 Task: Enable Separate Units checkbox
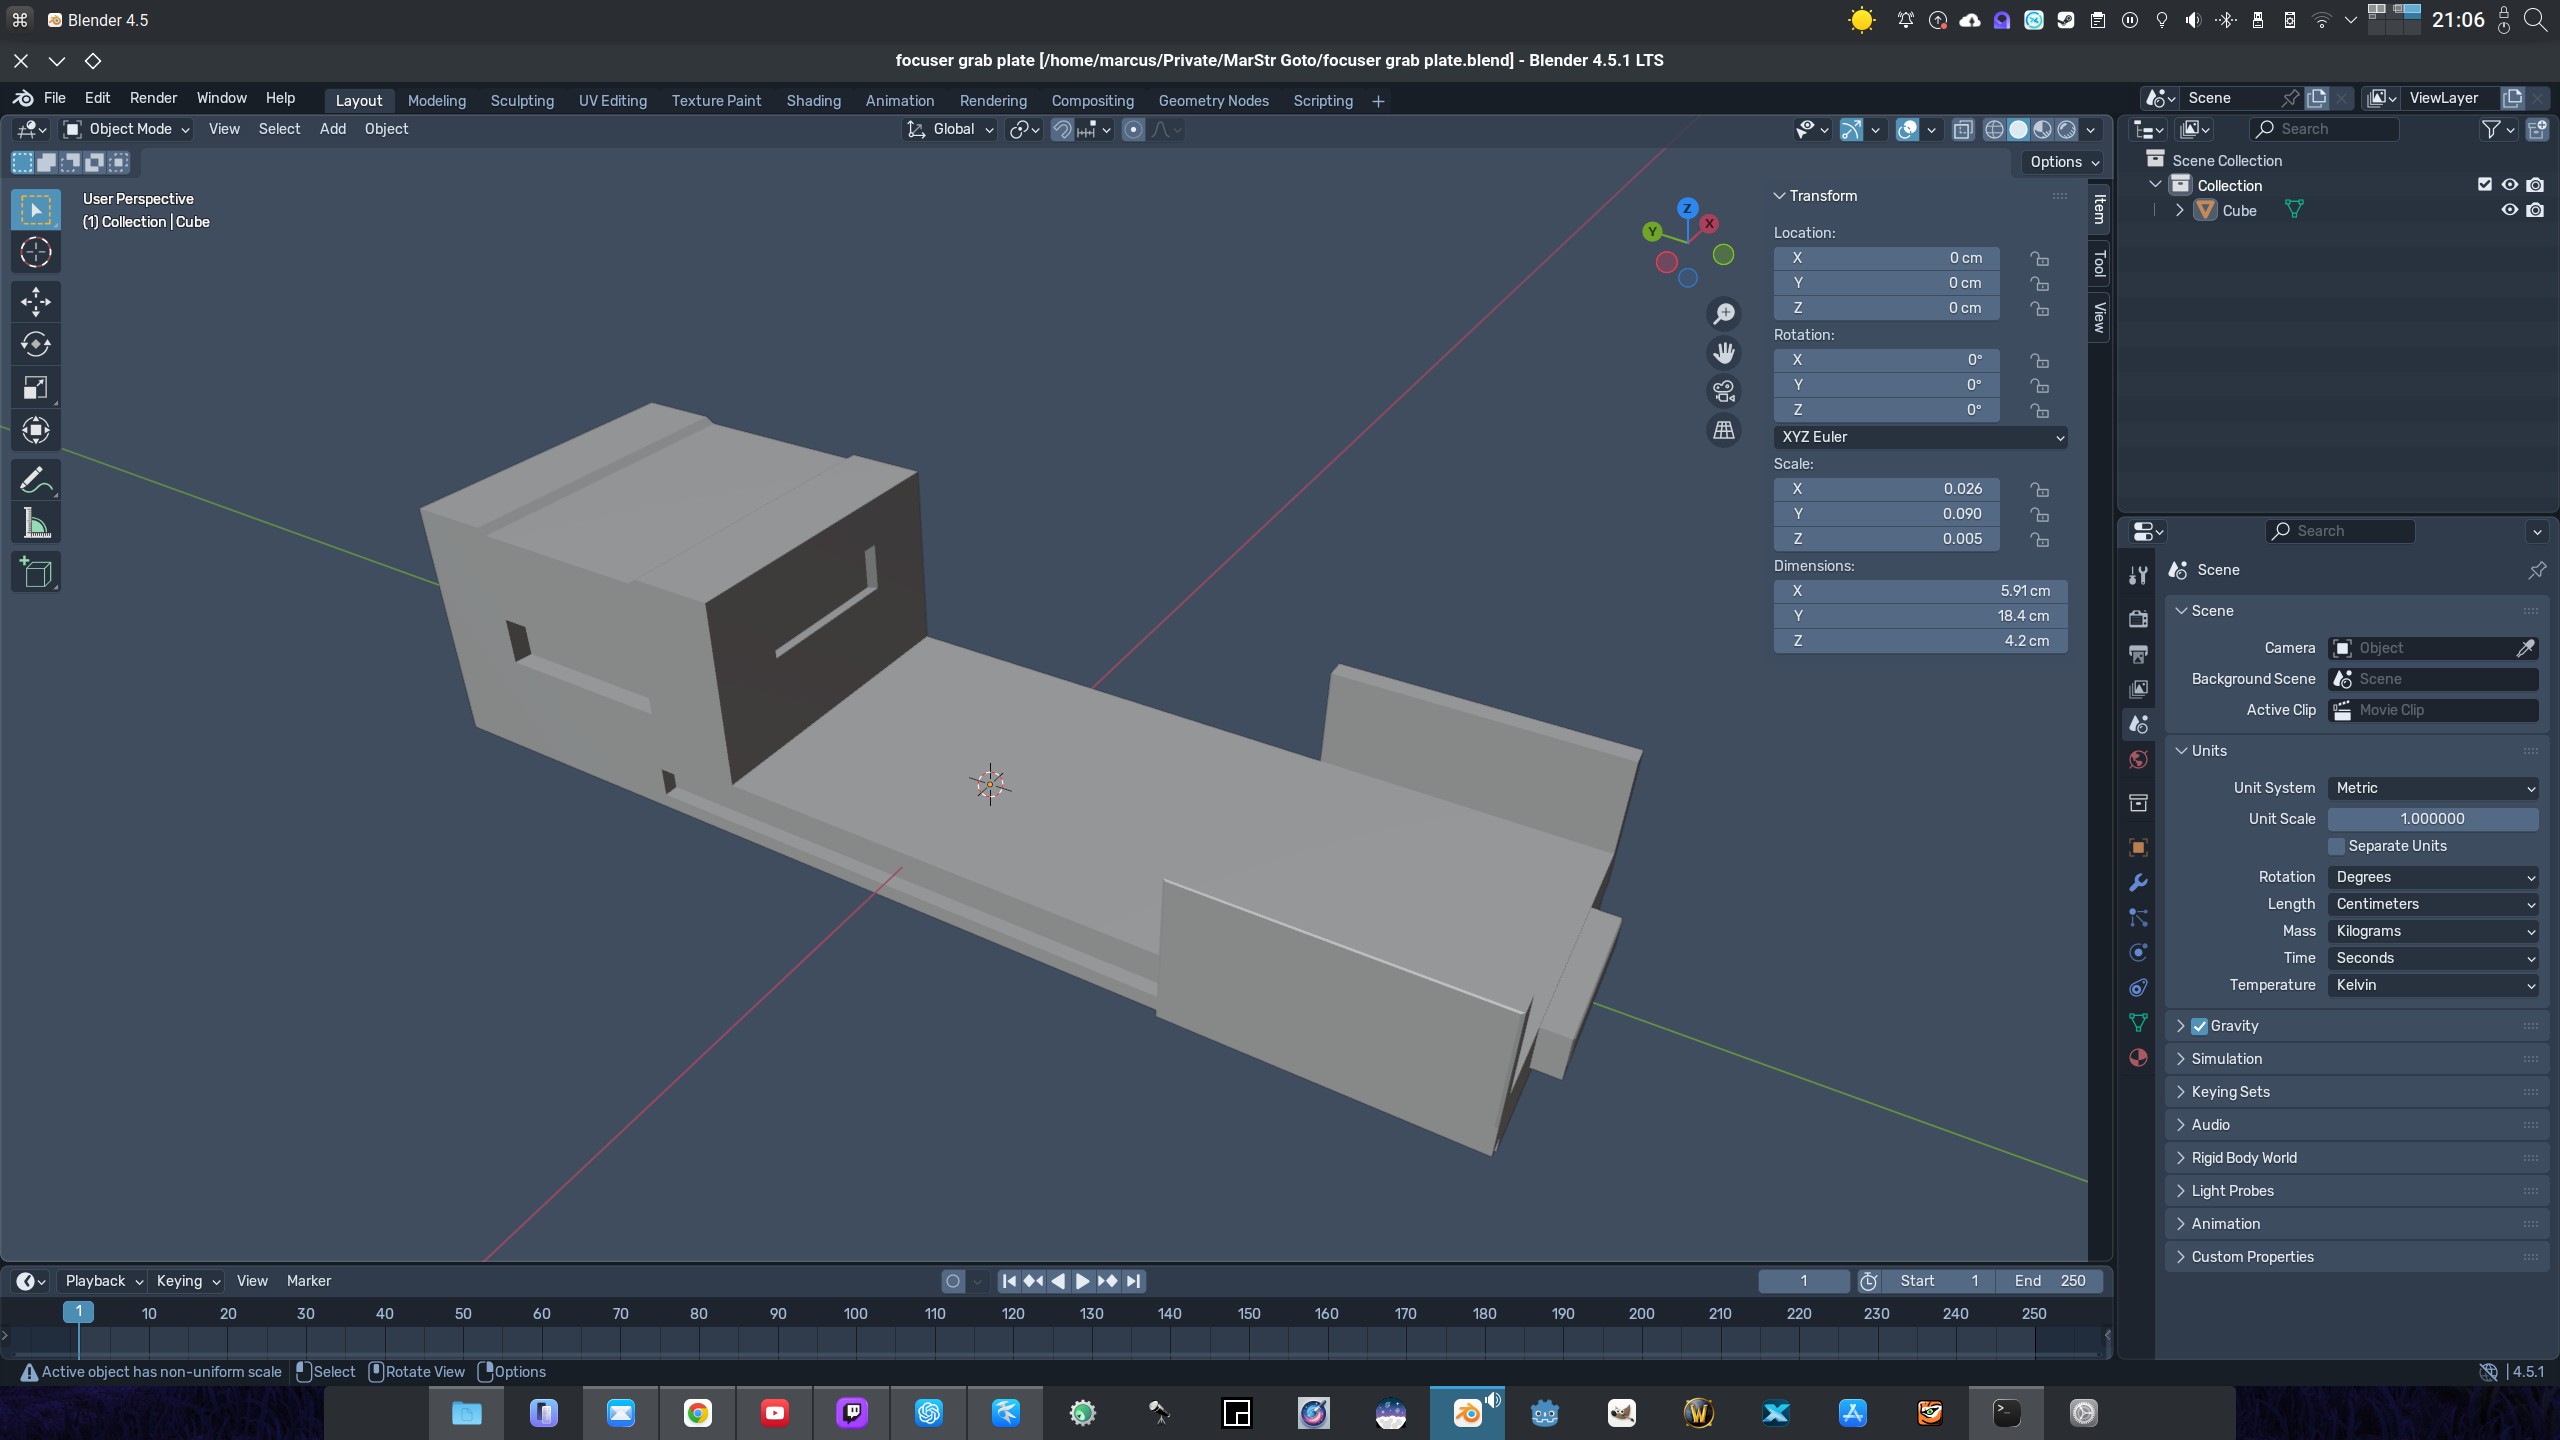(2337, 846)
